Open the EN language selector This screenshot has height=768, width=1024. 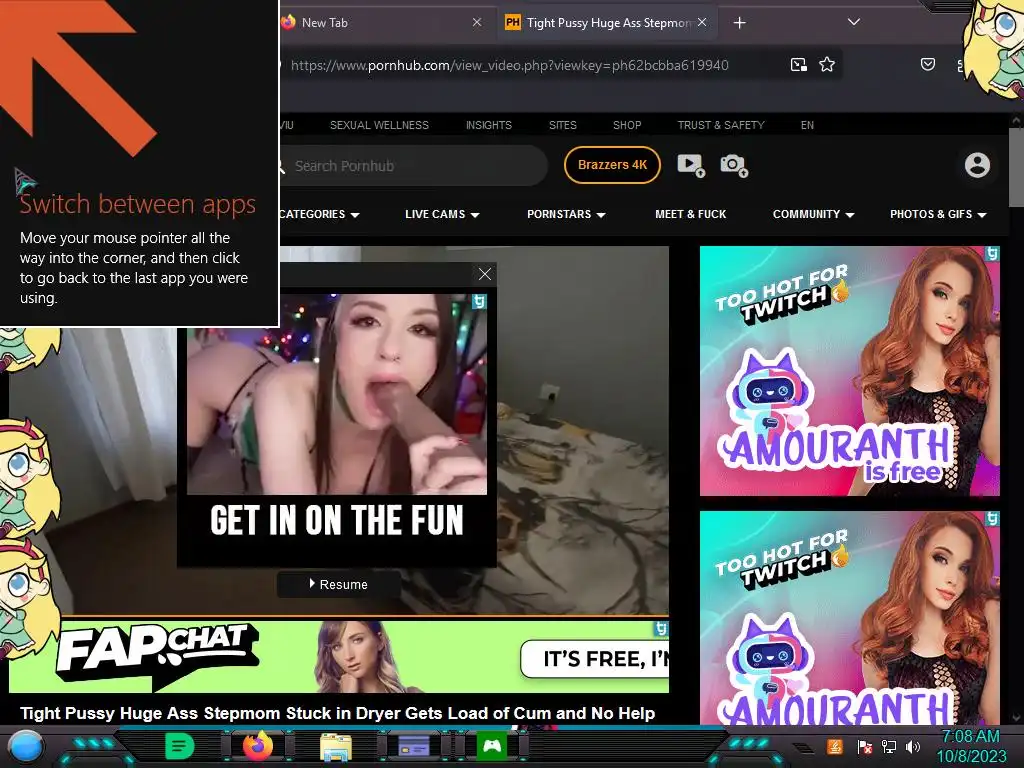(807, 125)
